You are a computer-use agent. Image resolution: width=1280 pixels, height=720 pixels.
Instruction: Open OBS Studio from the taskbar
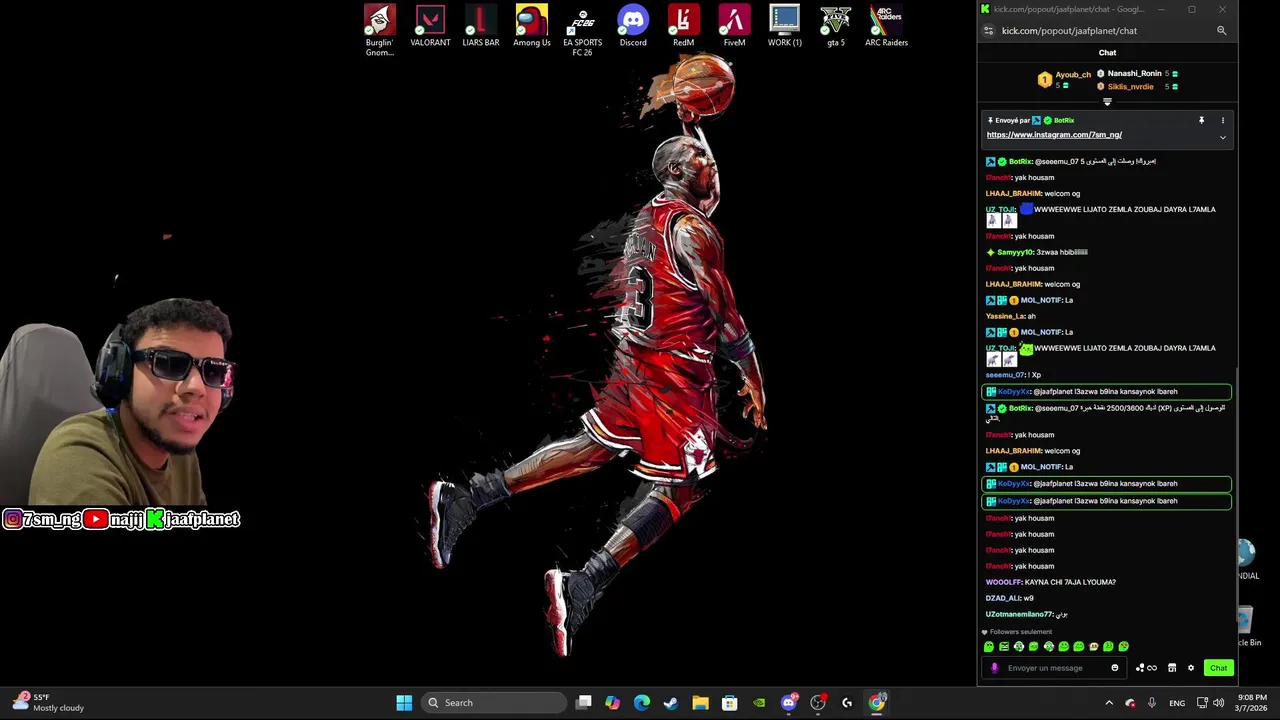(x=818, y=703)
